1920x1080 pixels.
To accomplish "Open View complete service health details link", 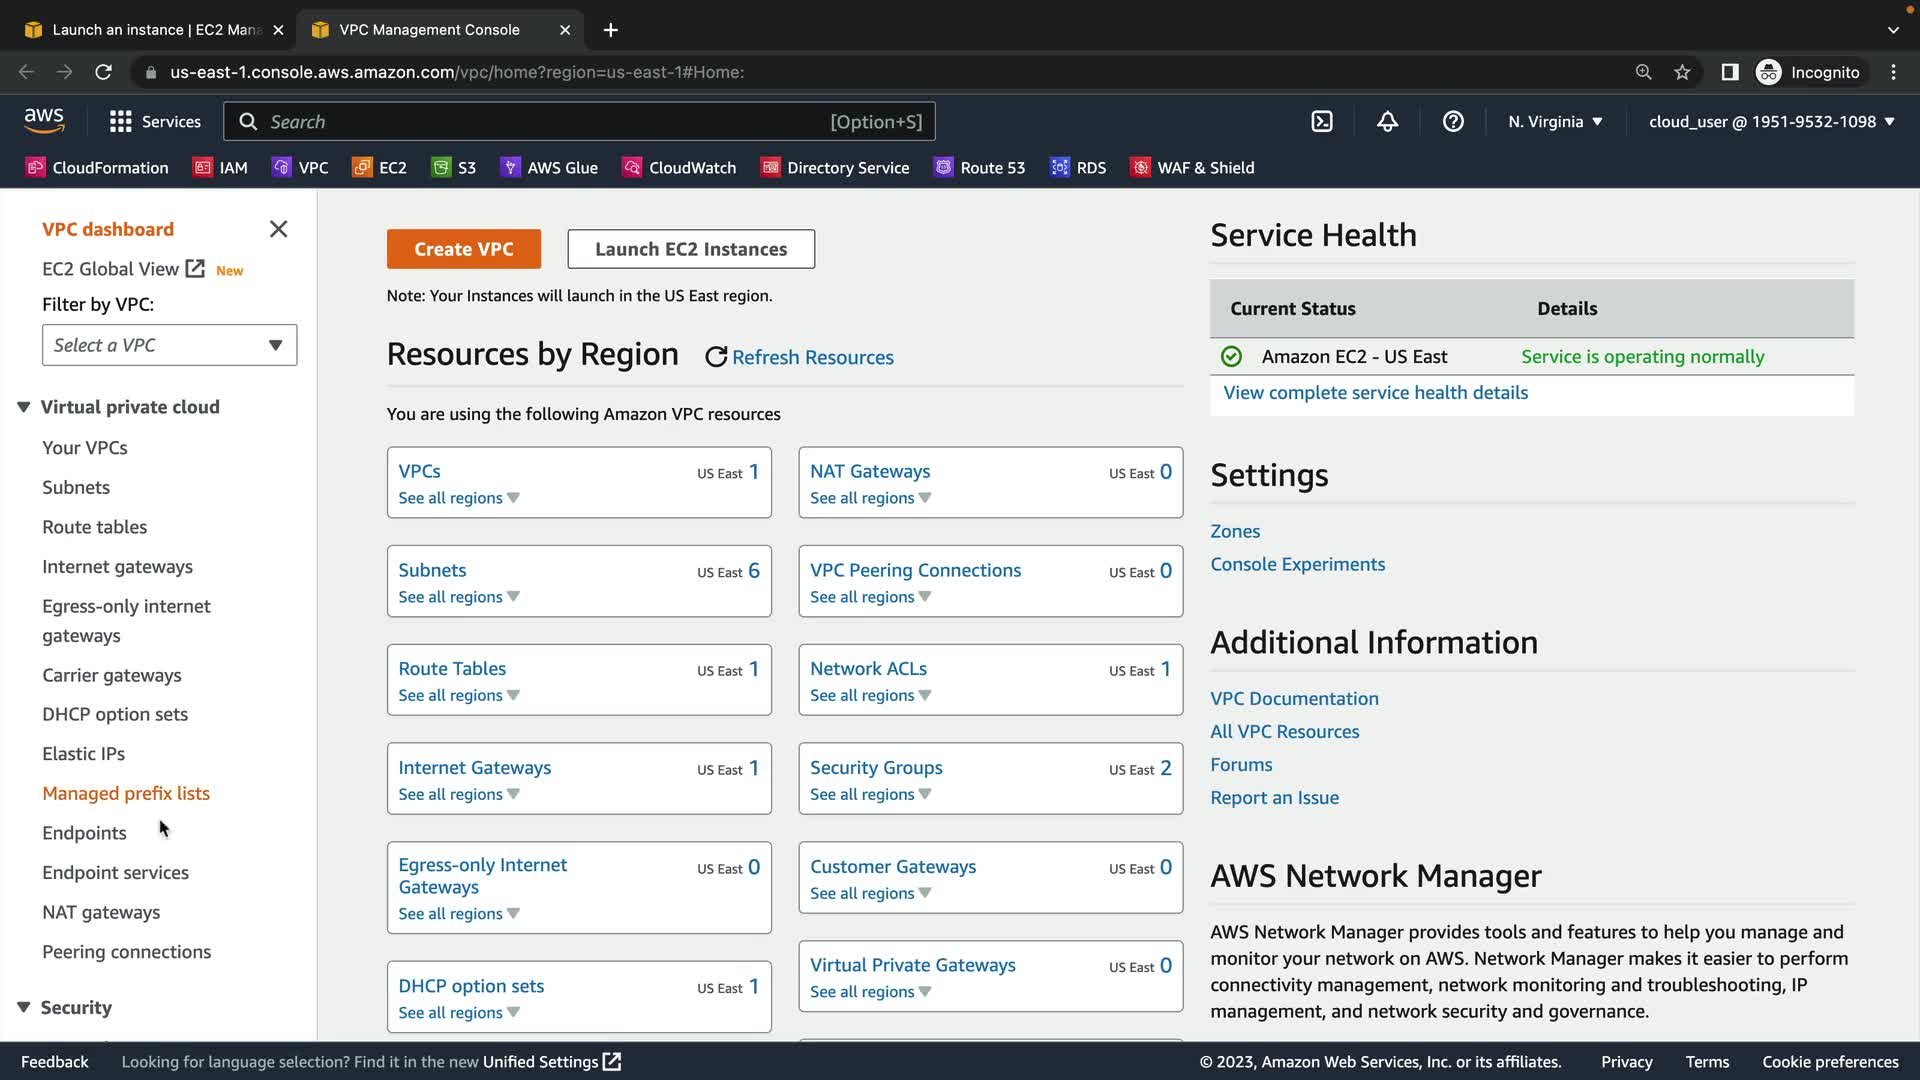I will coord(1375,393).
